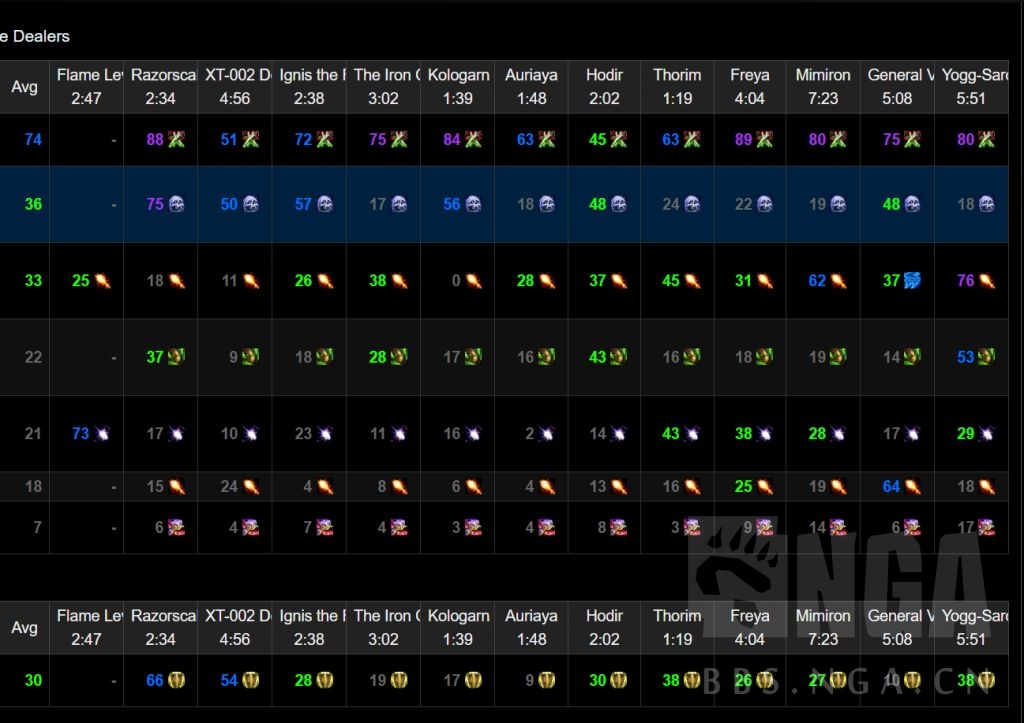Click the 28 value under Auriaya
This screenshot has width=1024, height=723.
pyautogui.click(x=525, y=281)
